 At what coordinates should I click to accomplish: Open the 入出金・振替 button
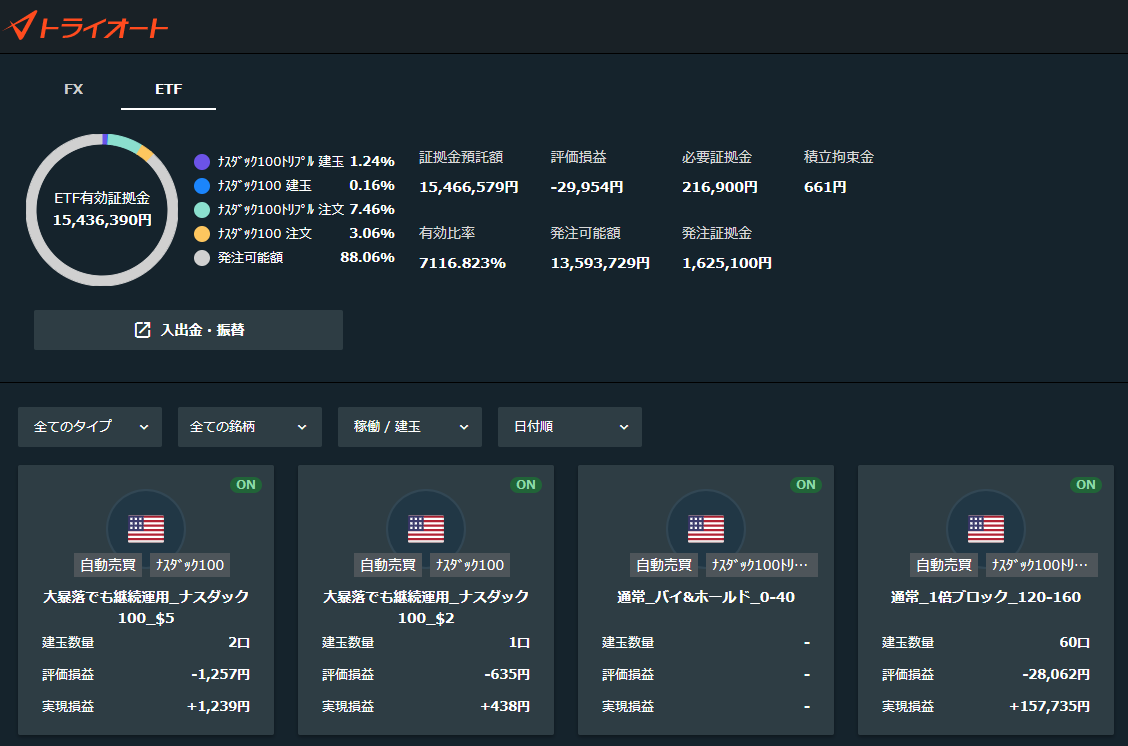188,330
